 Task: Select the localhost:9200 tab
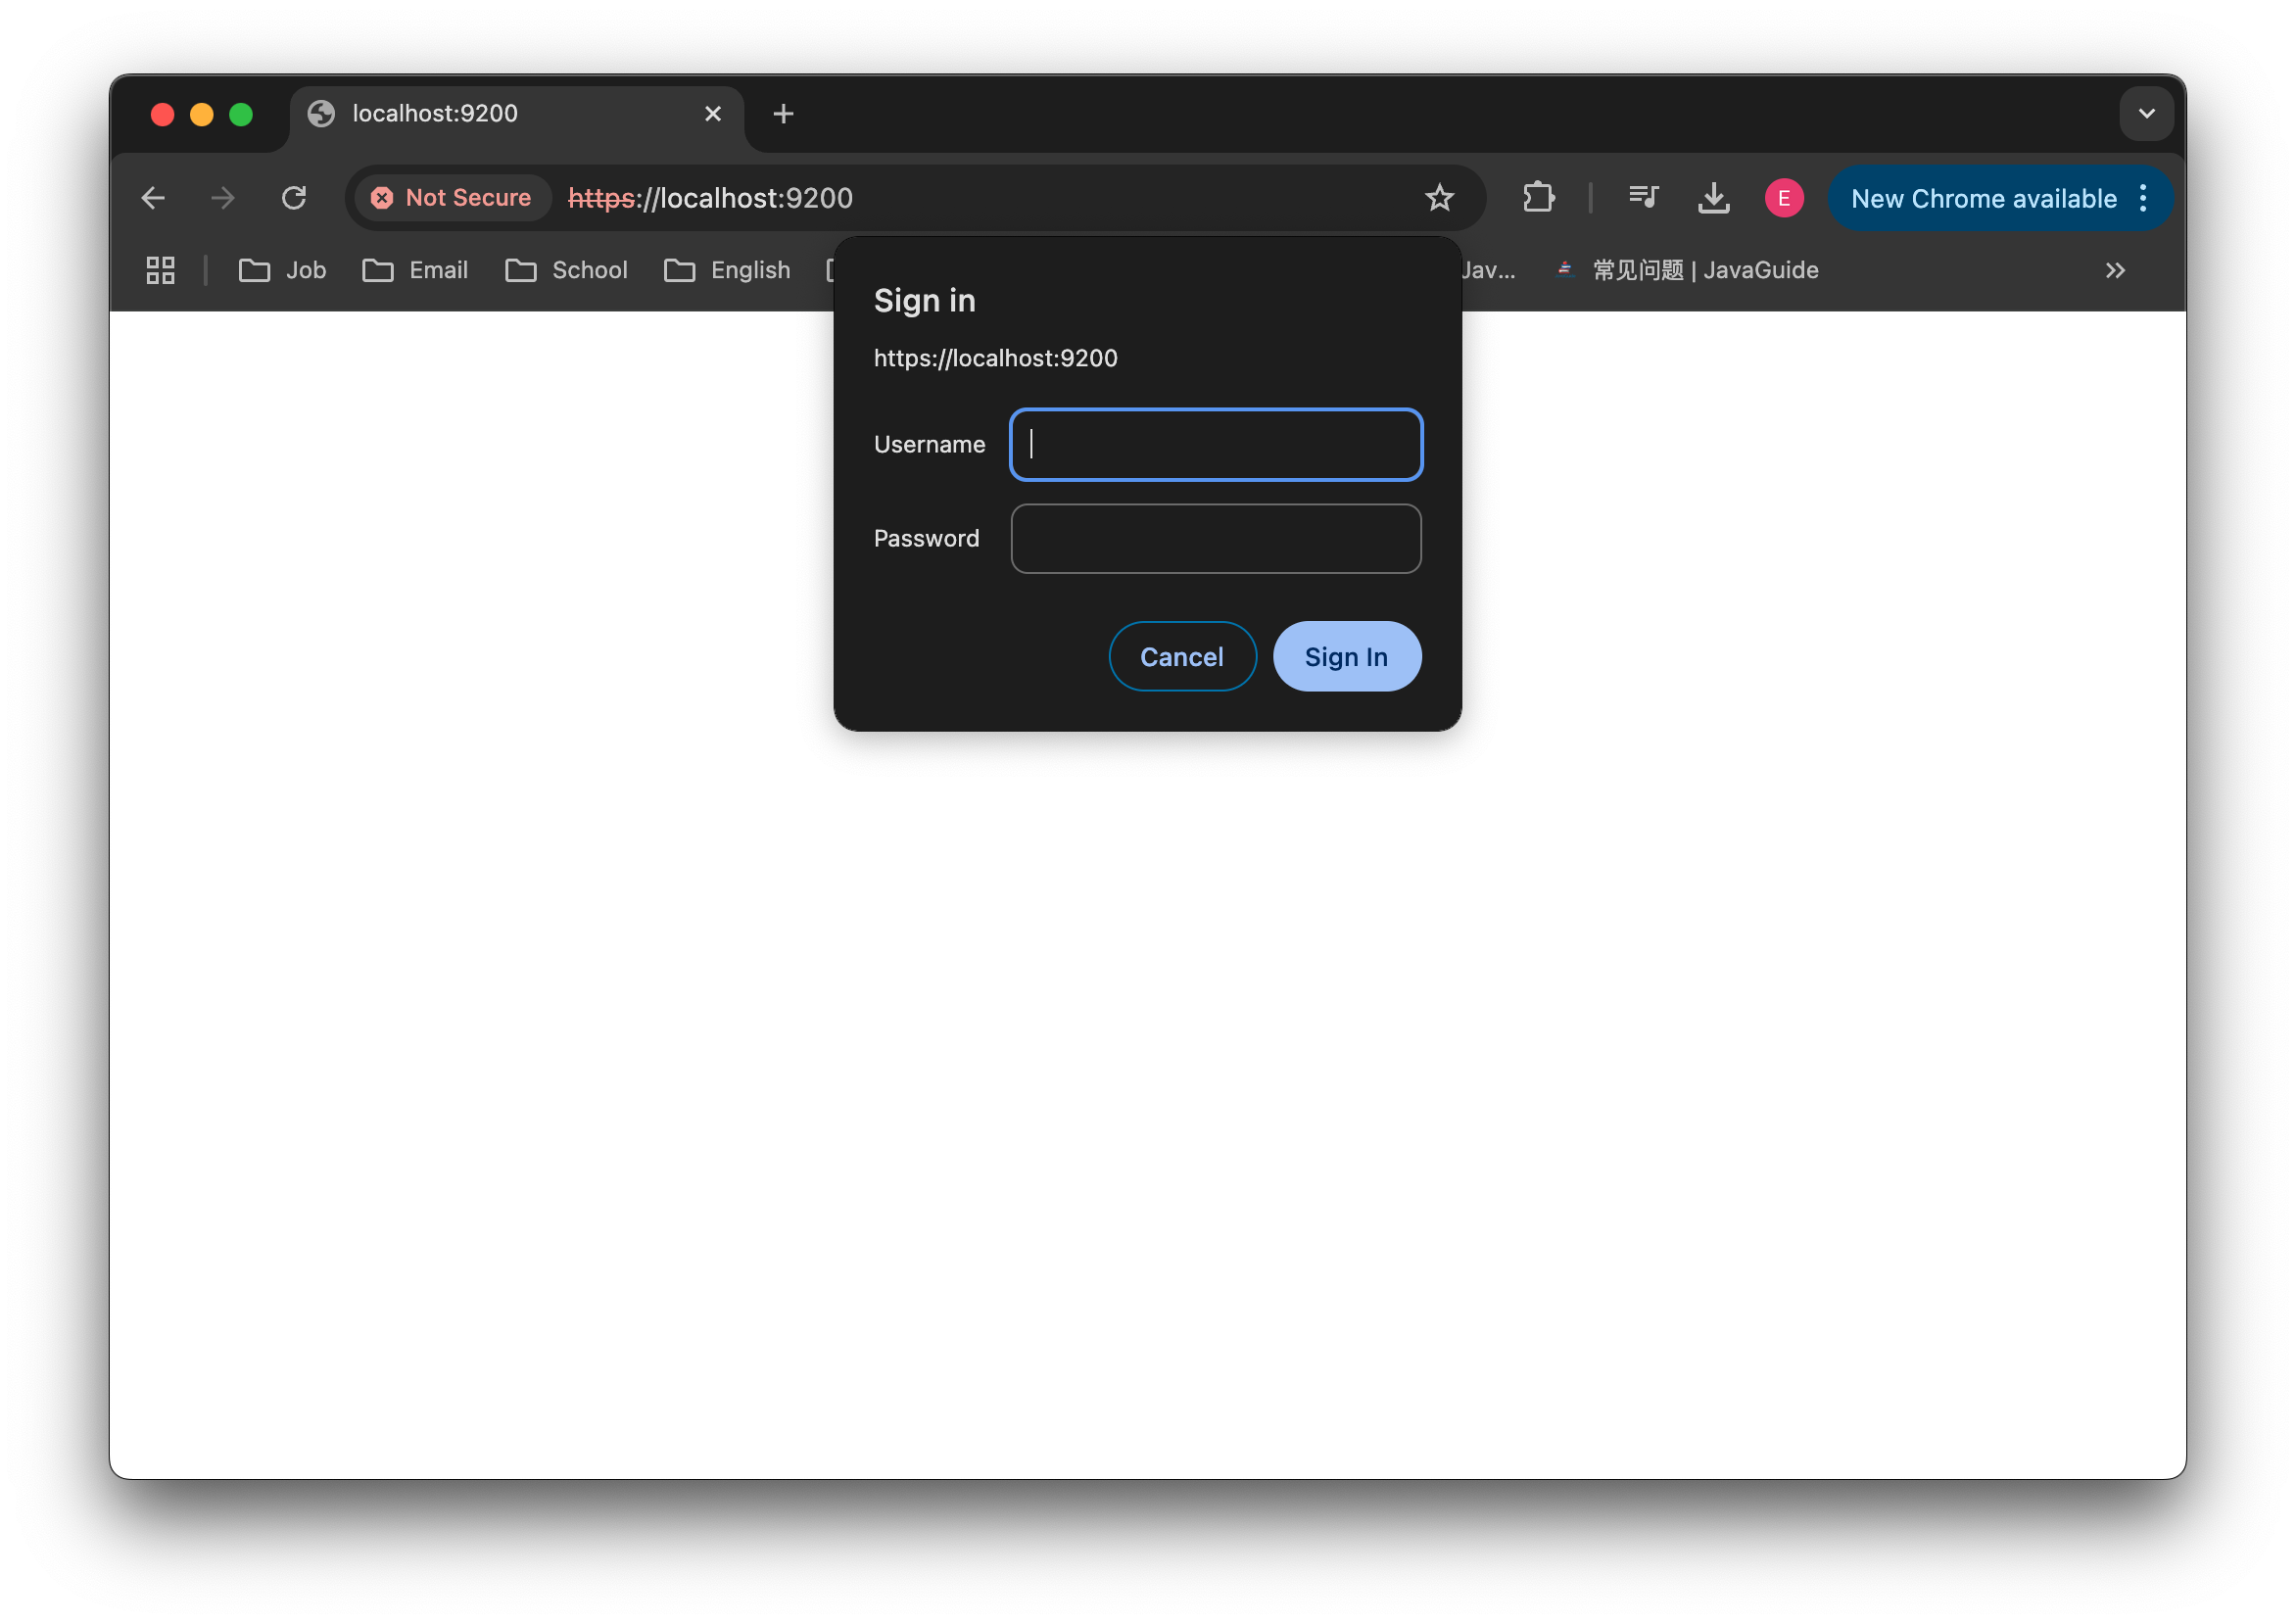500,114
